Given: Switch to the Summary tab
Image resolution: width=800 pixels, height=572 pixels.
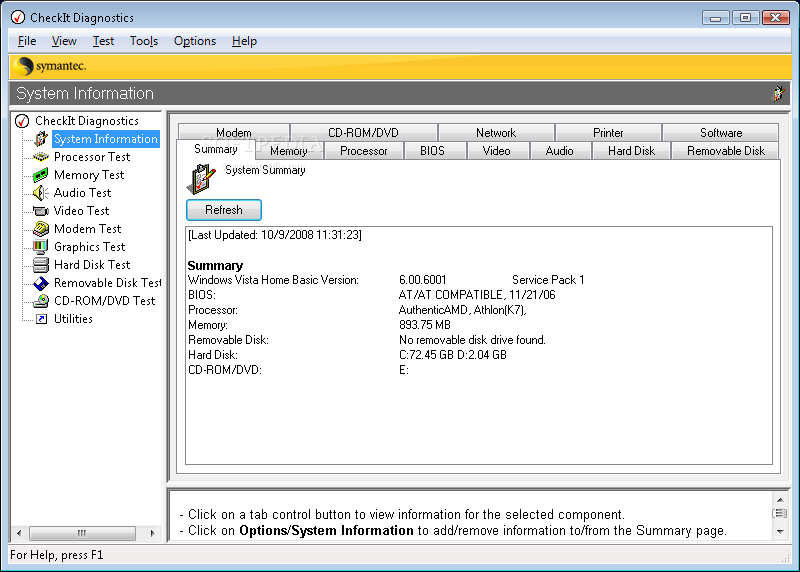Looking at the screenshot, I should click(216, 149).
